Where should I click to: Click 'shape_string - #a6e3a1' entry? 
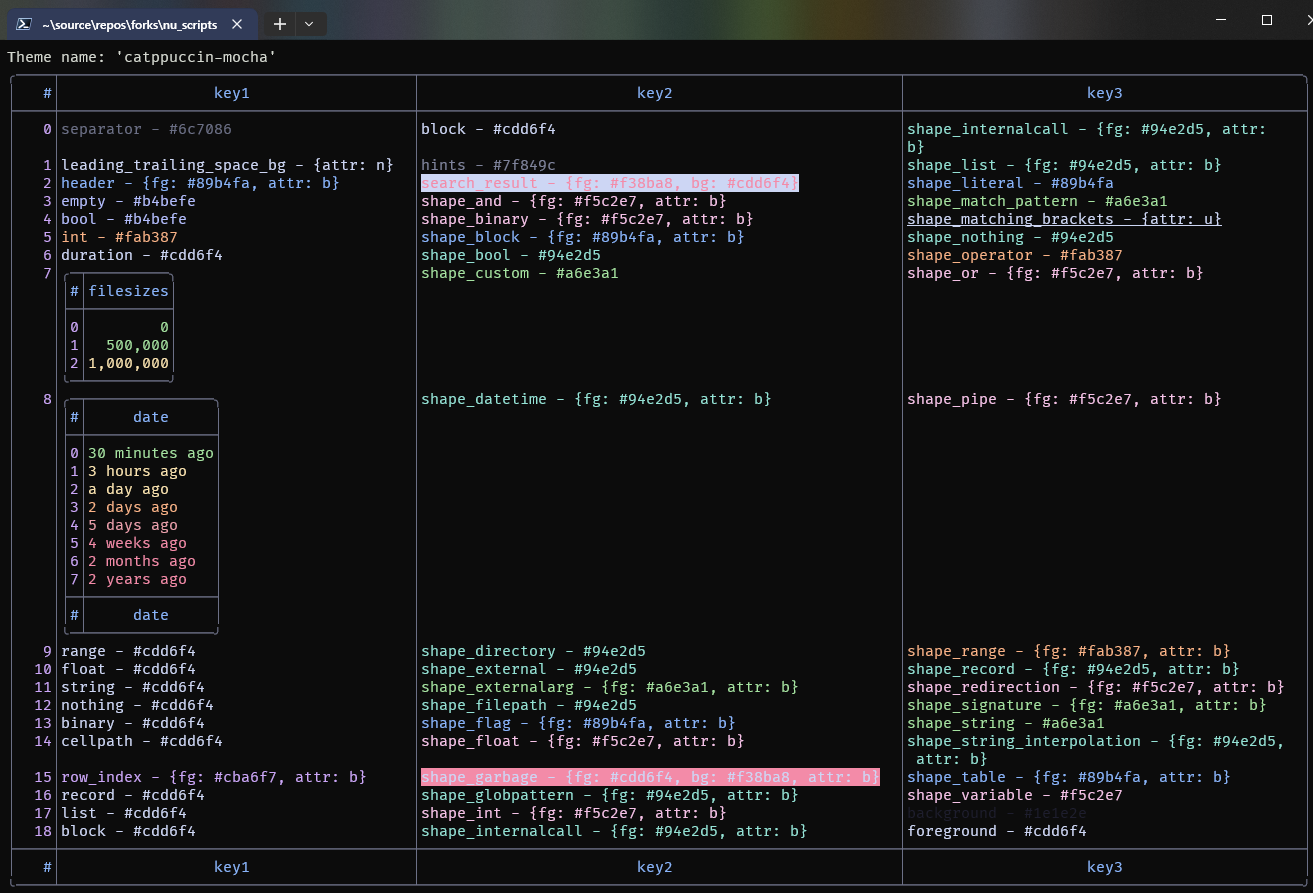(1006, 723)
